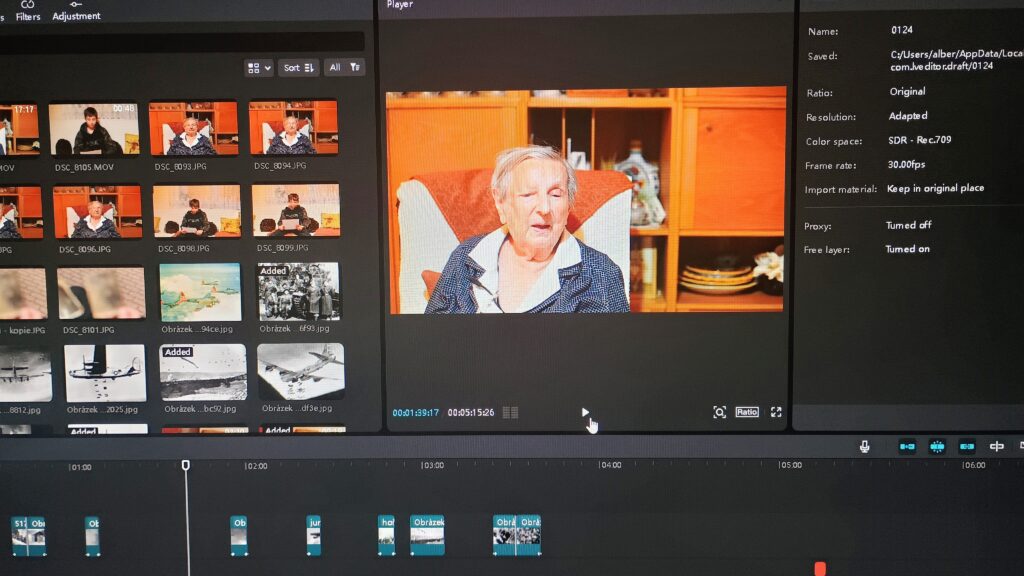Click the total duration 00:05:15:26
The height and width of the screenshot is (576, 1024).
(x=470, y=413)
